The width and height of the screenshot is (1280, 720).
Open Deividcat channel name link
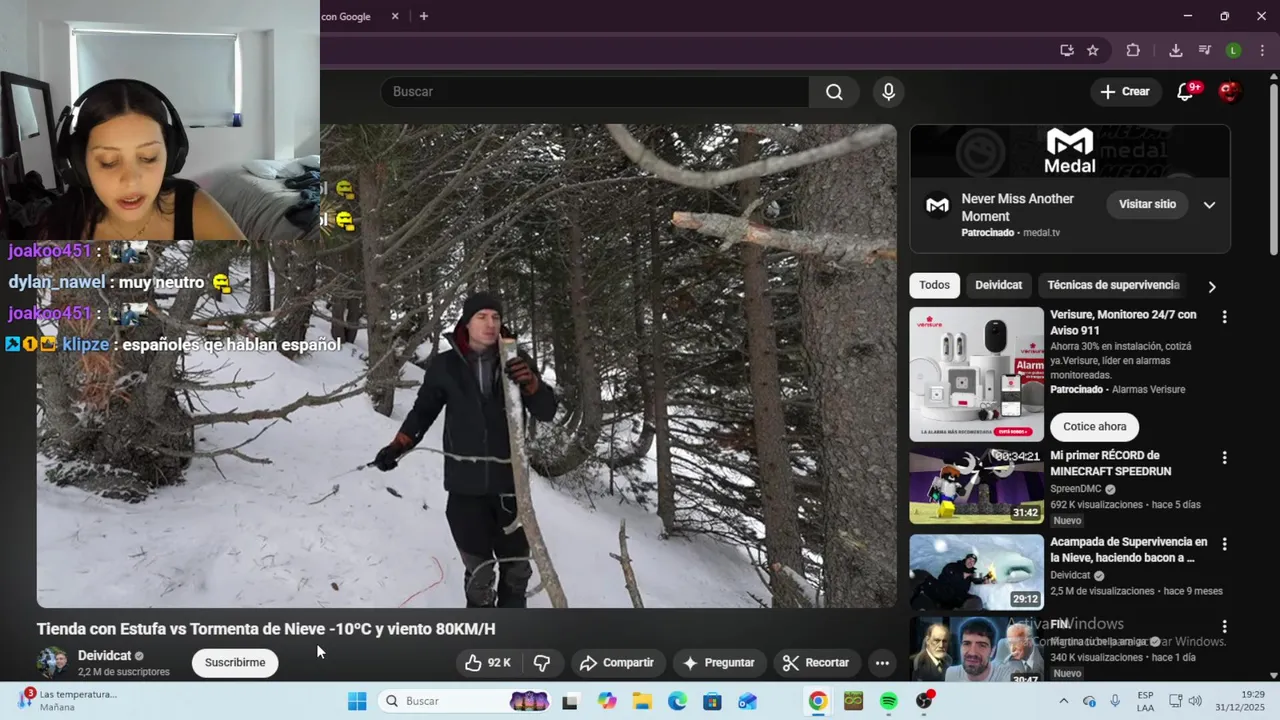click(x=105, y=656)
